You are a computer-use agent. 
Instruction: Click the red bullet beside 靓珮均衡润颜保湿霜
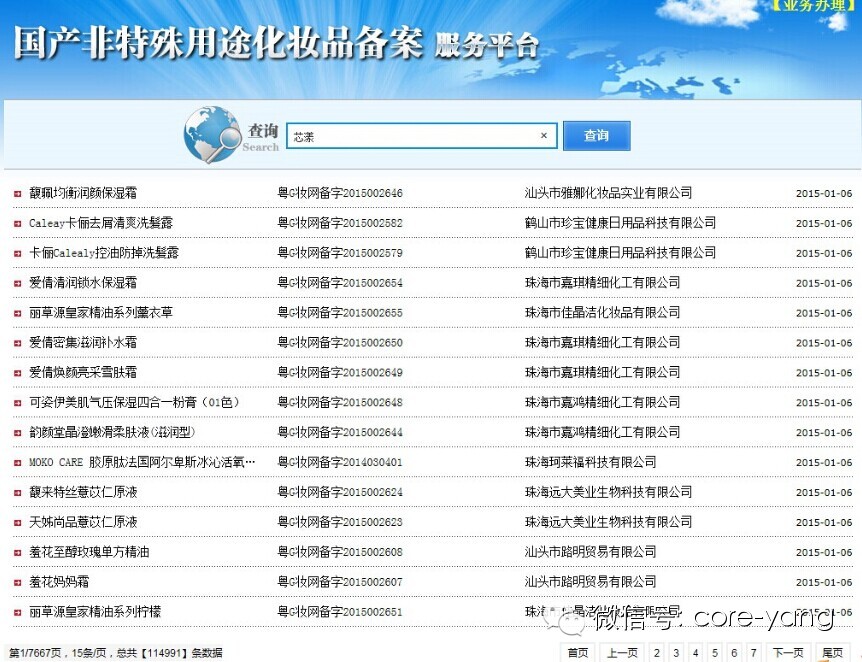(x=17, y=194)
